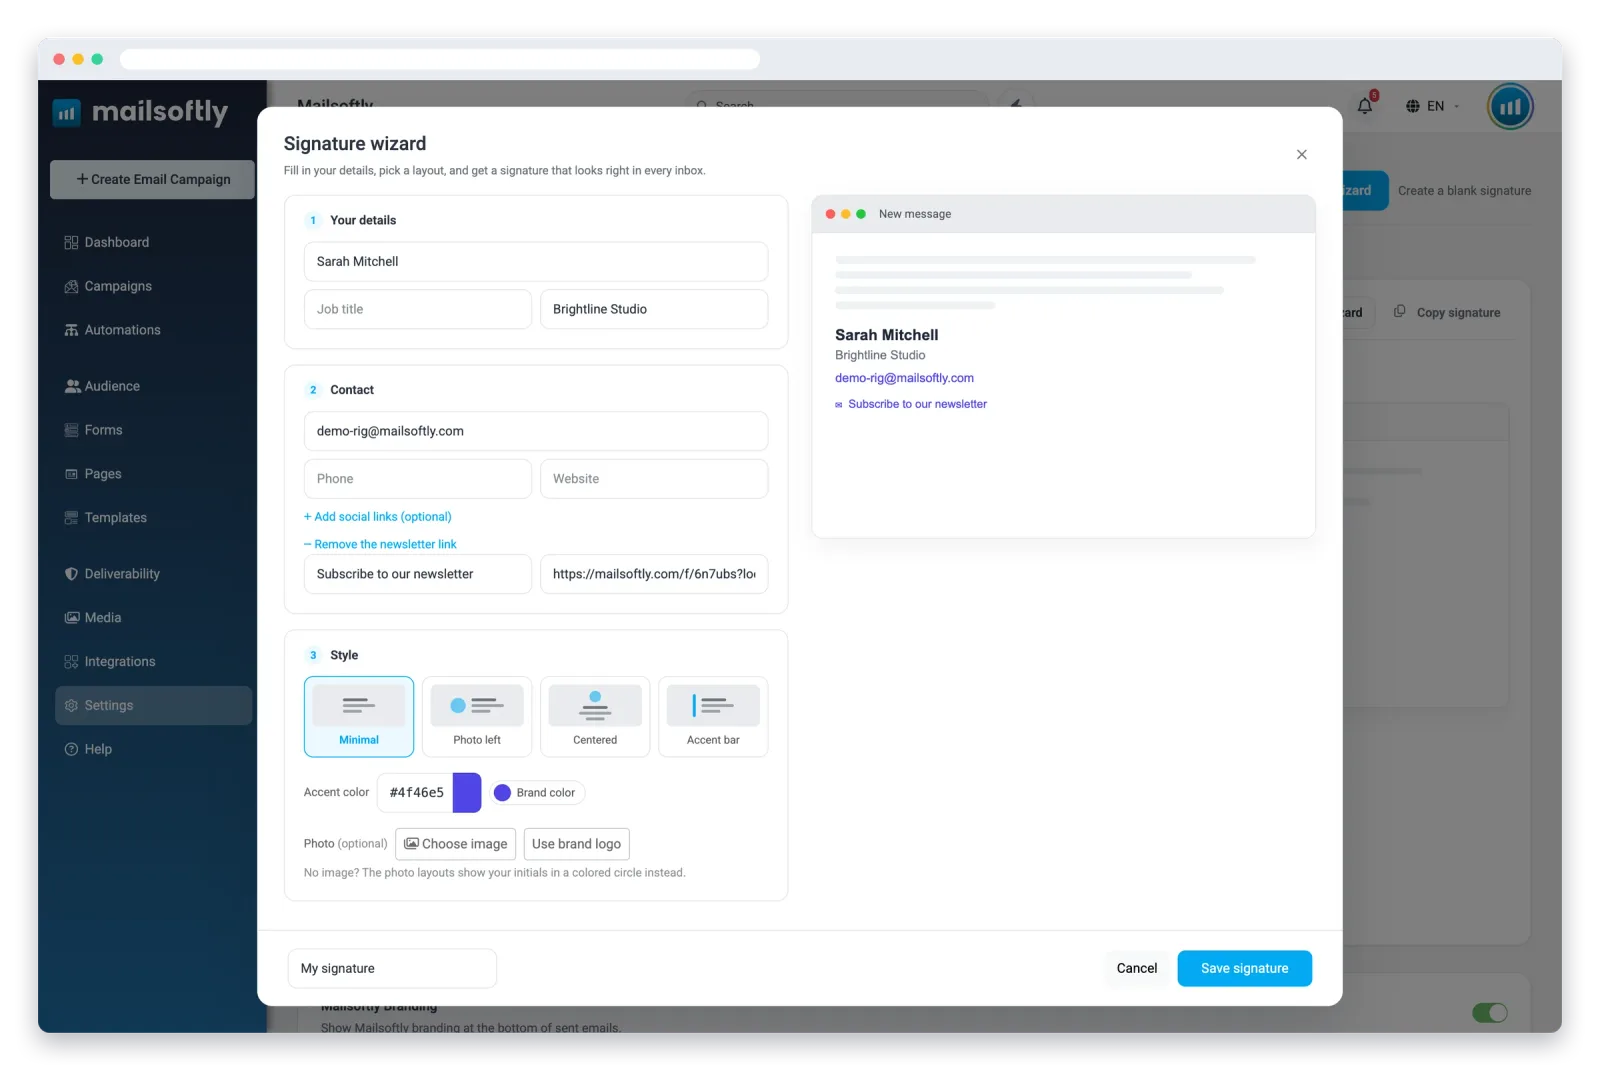Viewport: 1600px width, 1071px height.
Task: Click Create a blank signature link
Action: coord(1464,191)
